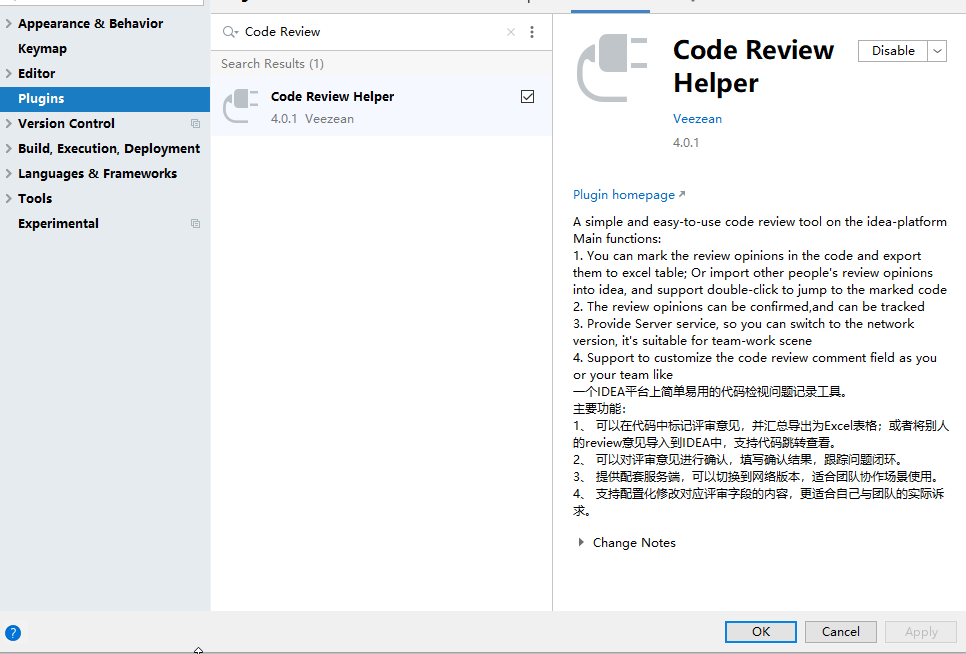Click the search magnifier icon in plugin search
Screen dimensions: 966x654
tap(230, 32)
